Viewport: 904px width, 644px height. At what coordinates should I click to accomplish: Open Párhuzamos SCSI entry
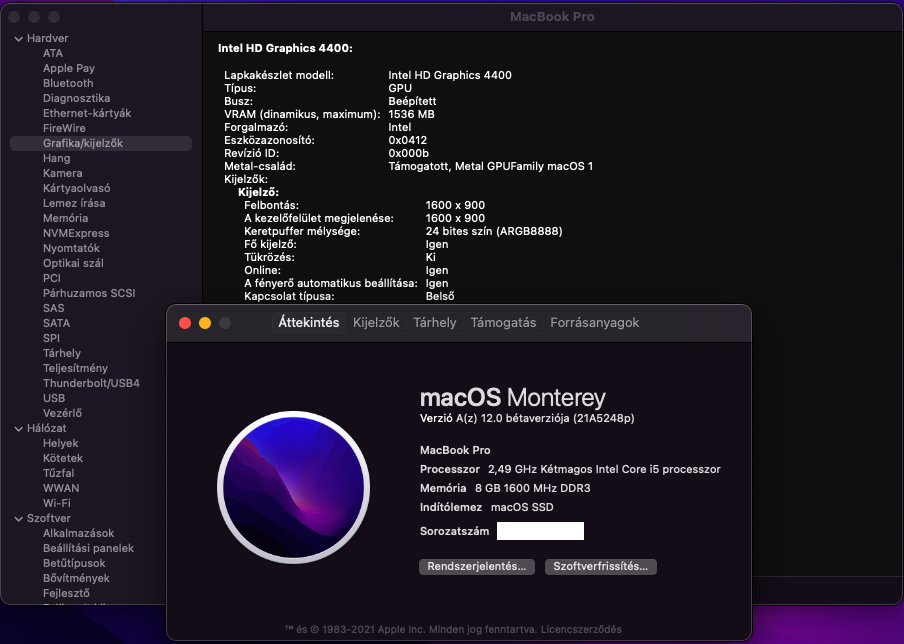click(89, 293)
